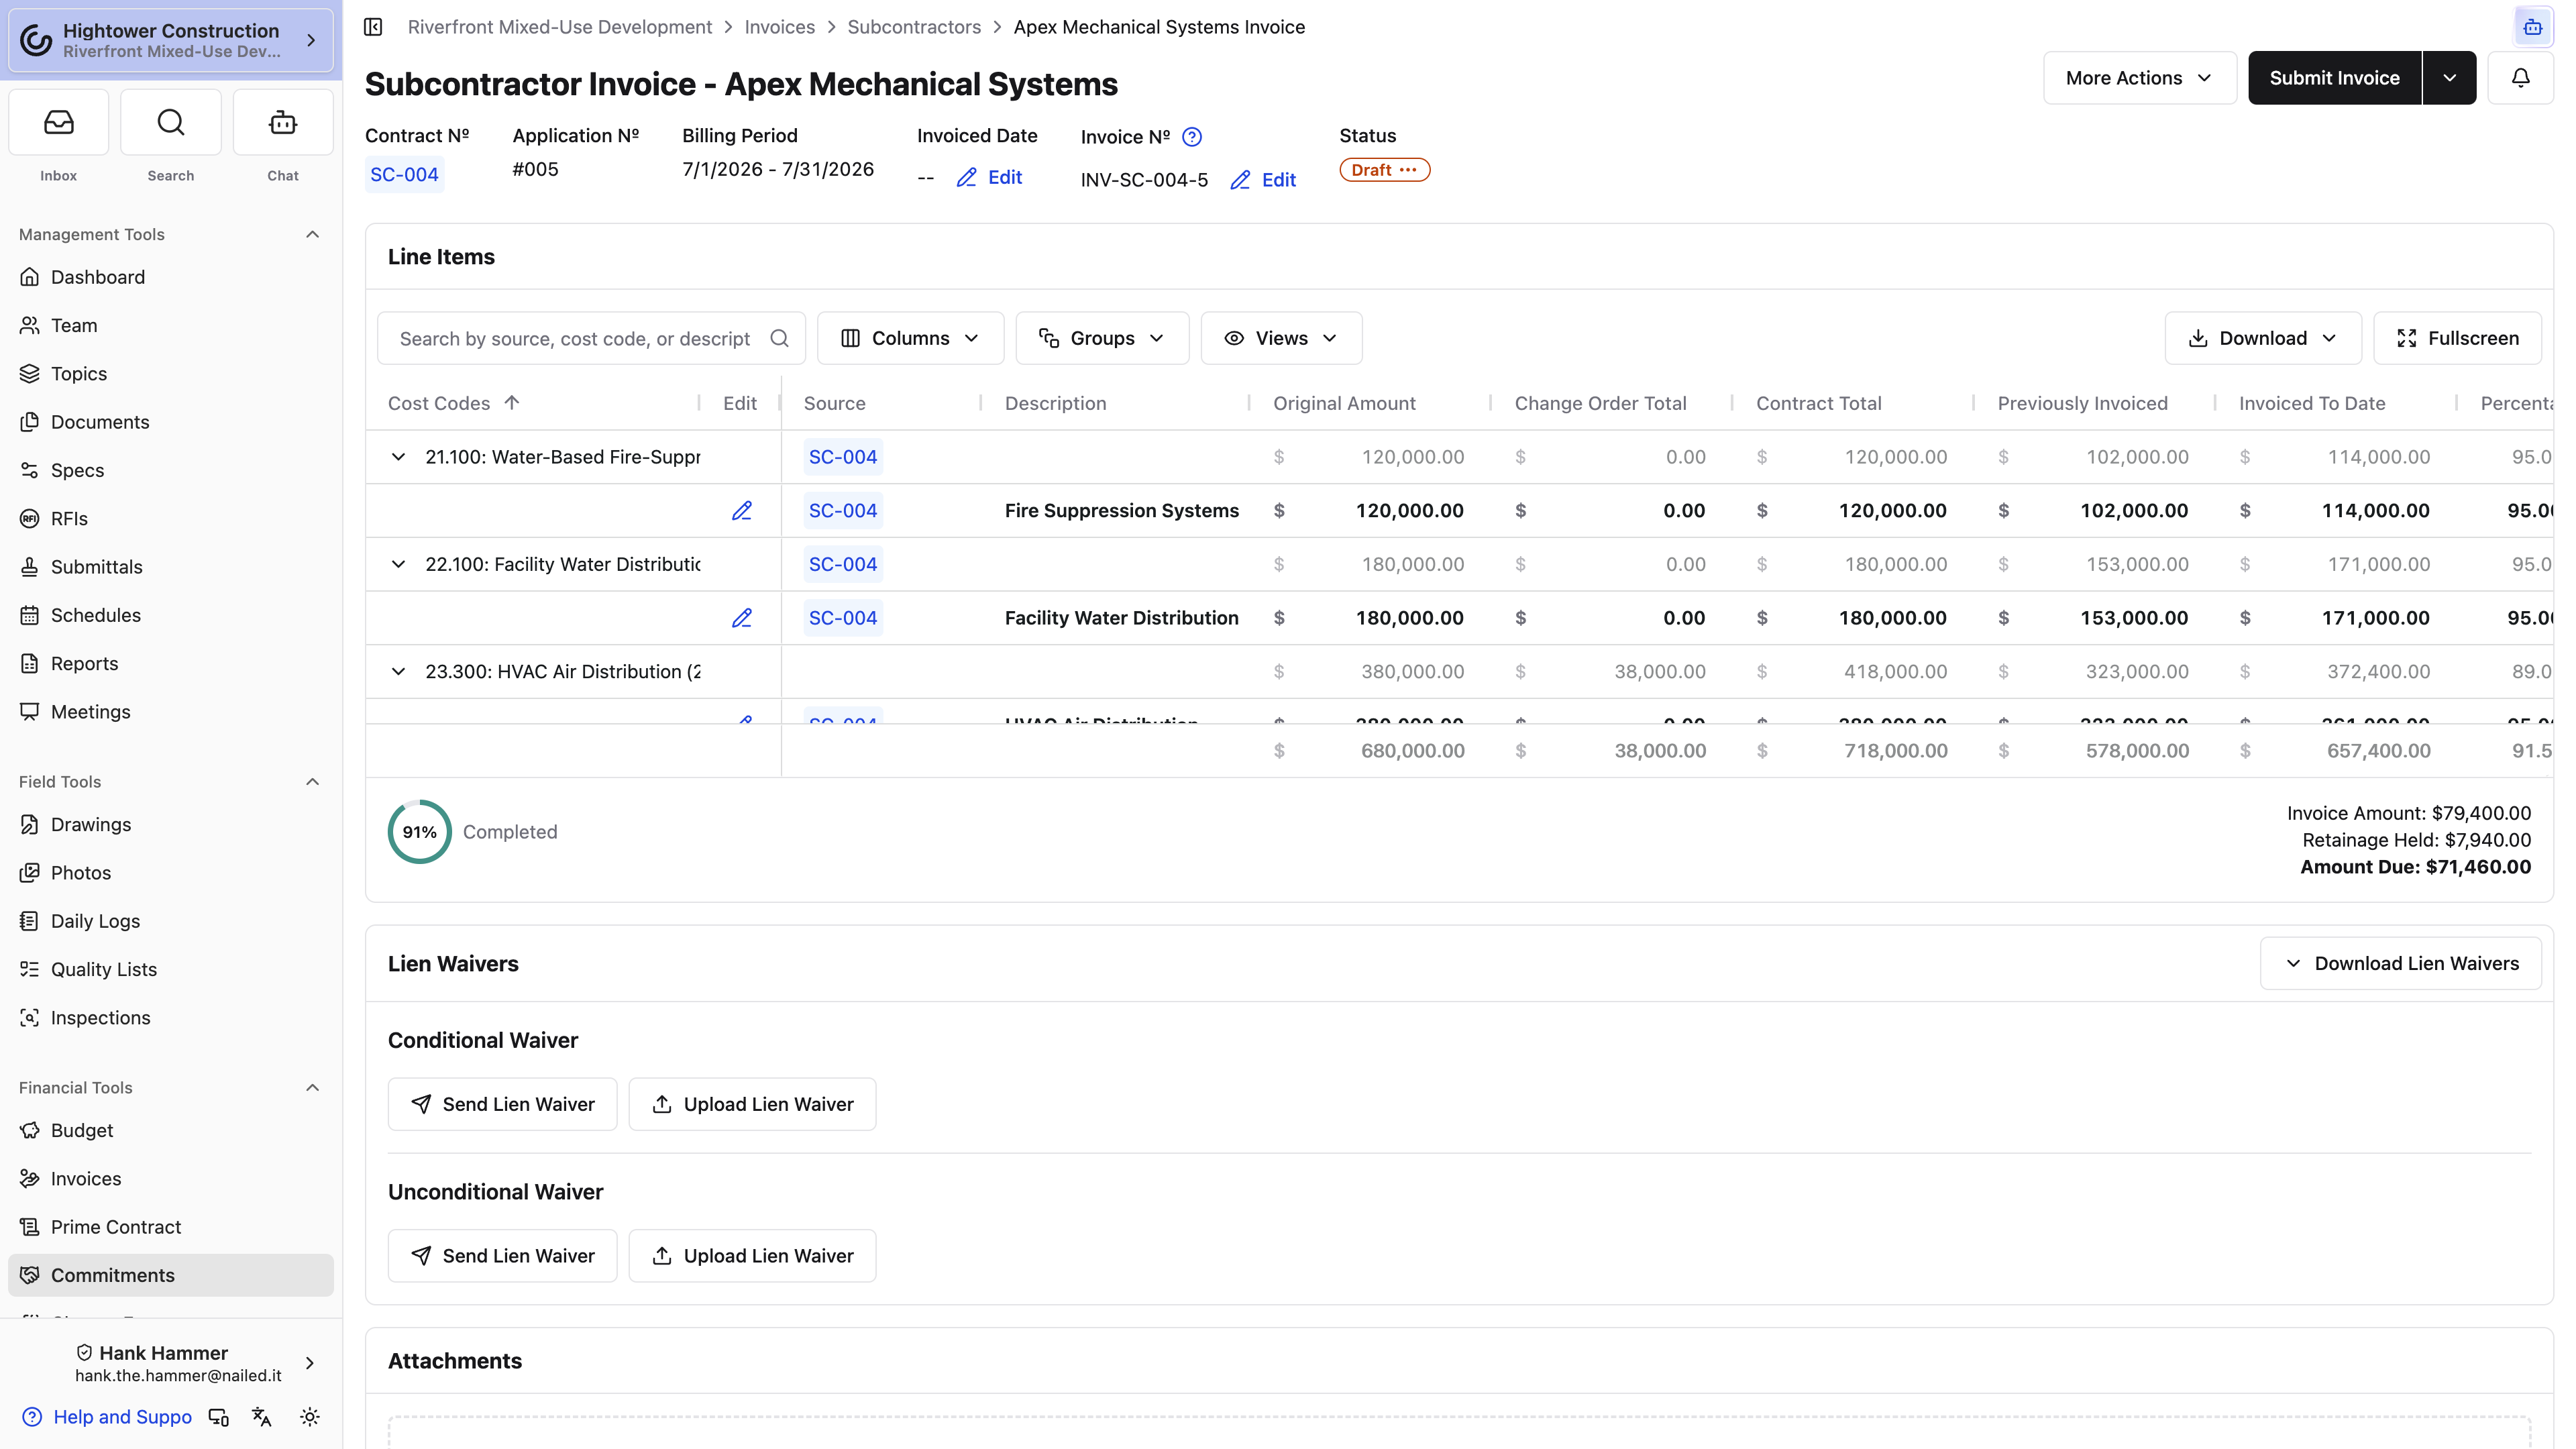This screenshot has width=2576, height=1449.
Task: Open the Columns dropdown
Action: coord(910,339)
